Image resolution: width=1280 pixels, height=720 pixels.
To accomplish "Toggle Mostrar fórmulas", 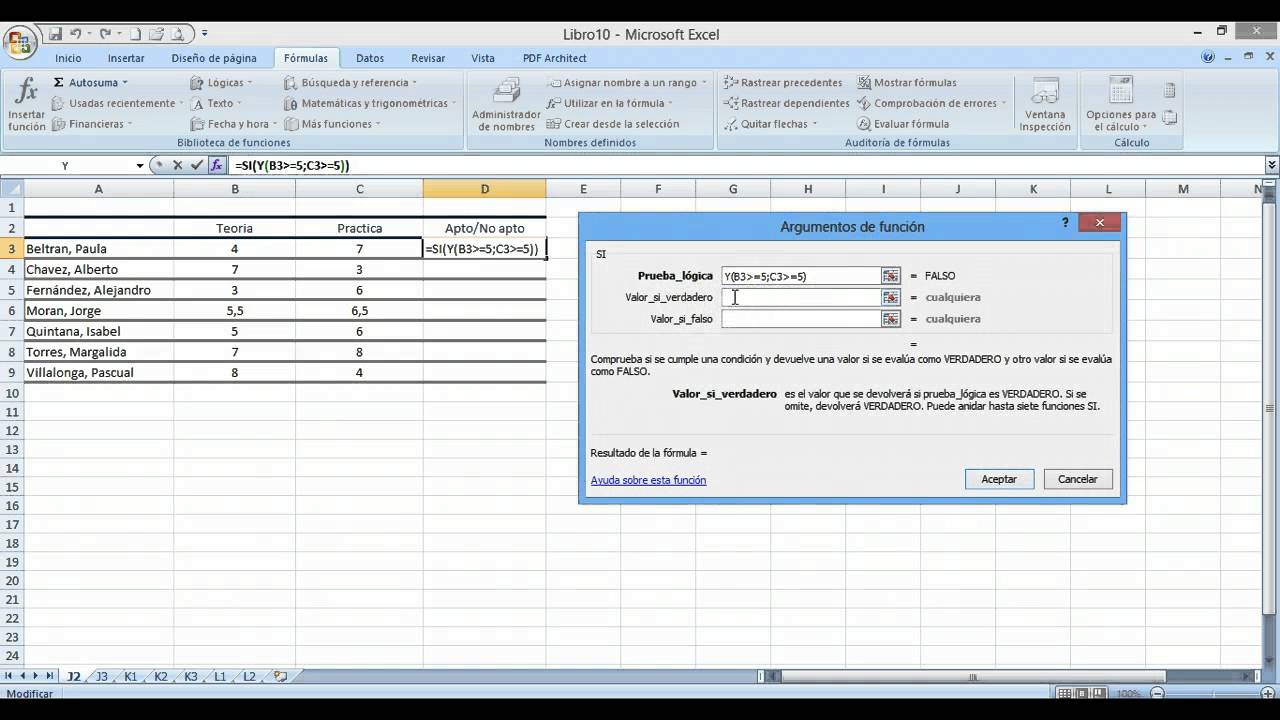I will pos(907,82).
